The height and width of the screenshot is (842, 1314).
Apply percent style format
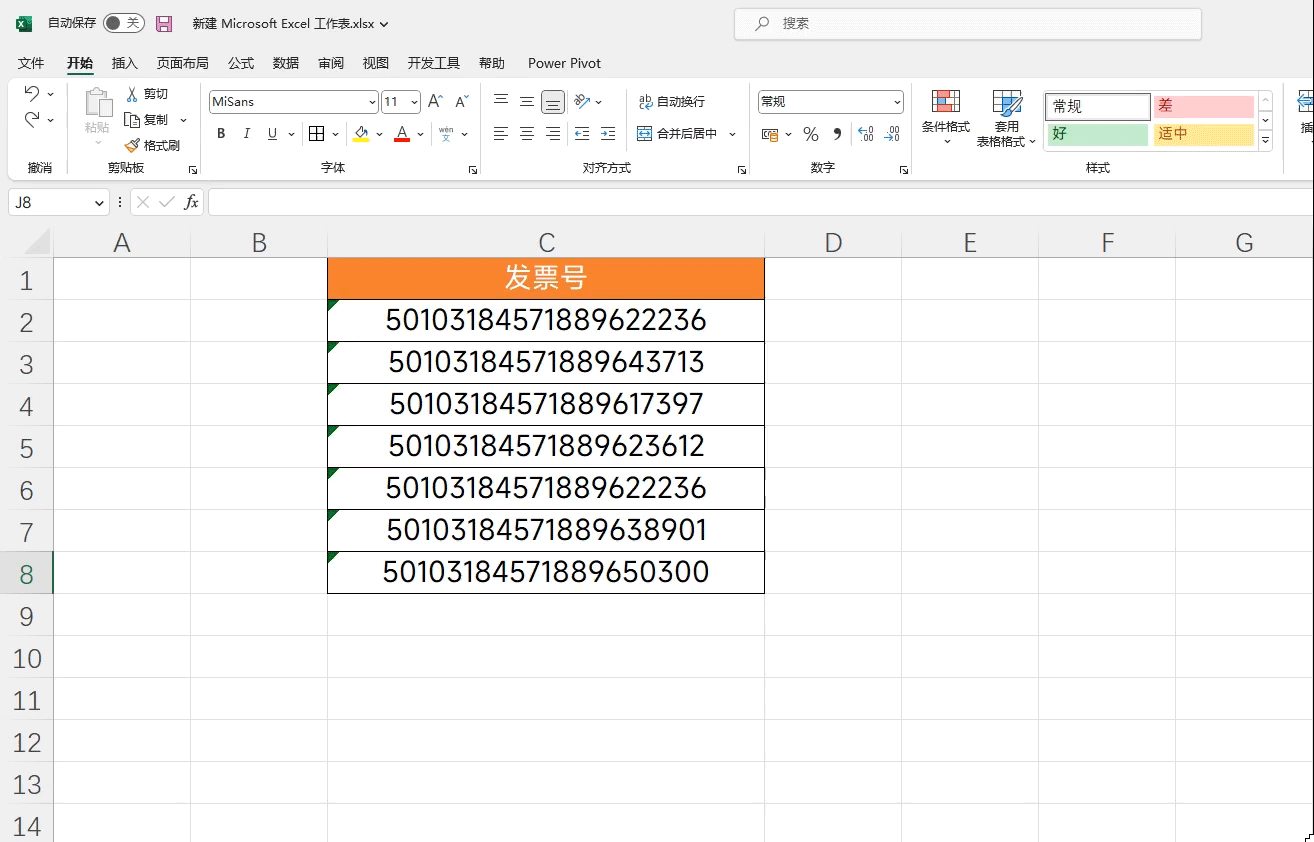(811, 133)
